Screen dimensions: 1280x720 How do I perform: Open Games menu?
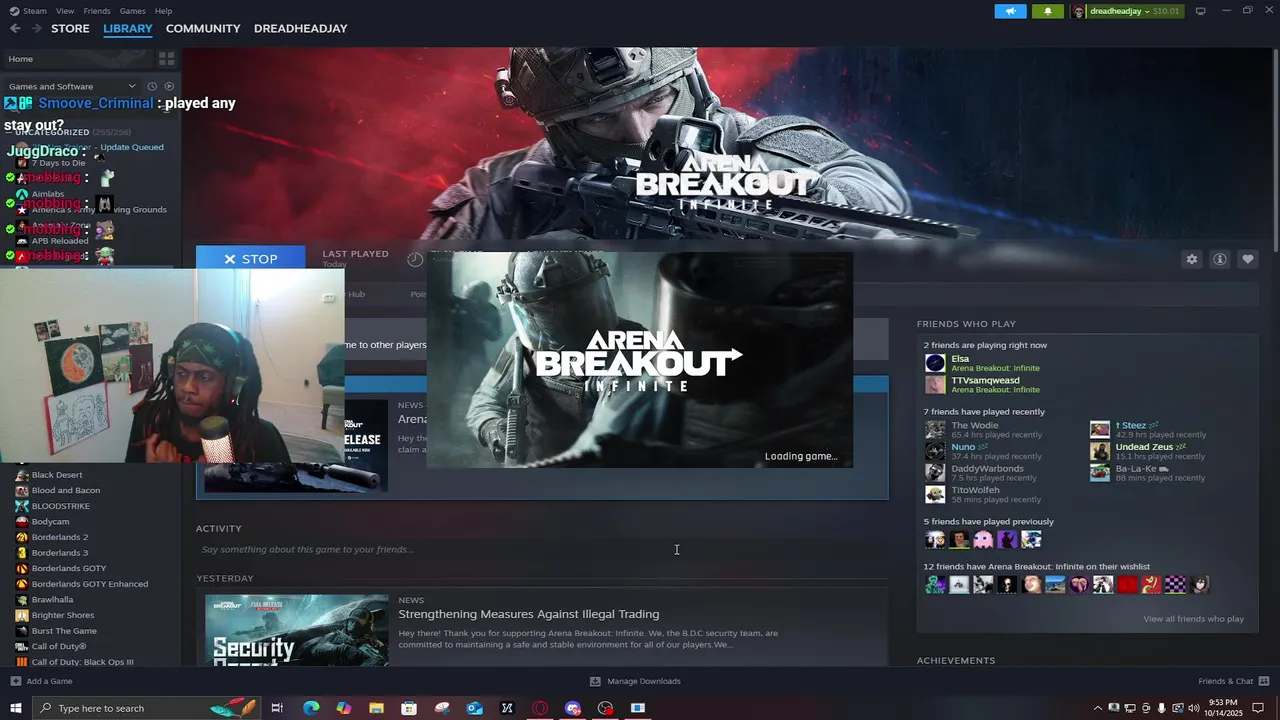(133, 11)
